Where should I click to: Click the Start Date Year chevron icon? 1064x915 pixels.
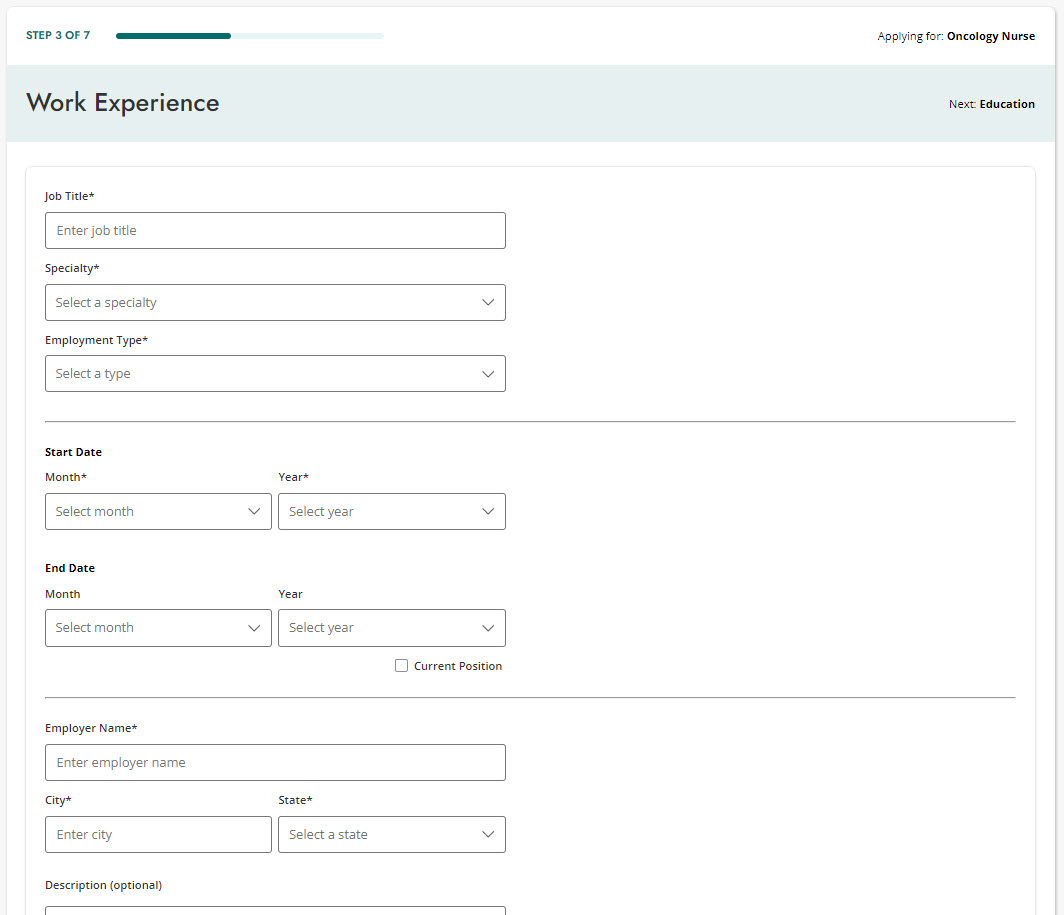click(x=488, y=511)
